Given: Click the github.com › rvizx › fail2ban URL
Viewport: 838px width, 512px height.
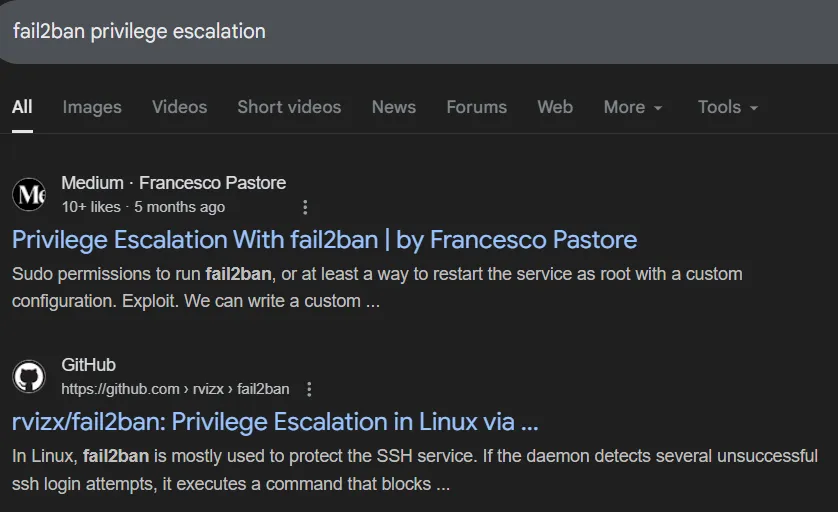Looking at the screenshot, I should [x=175, y=389].
